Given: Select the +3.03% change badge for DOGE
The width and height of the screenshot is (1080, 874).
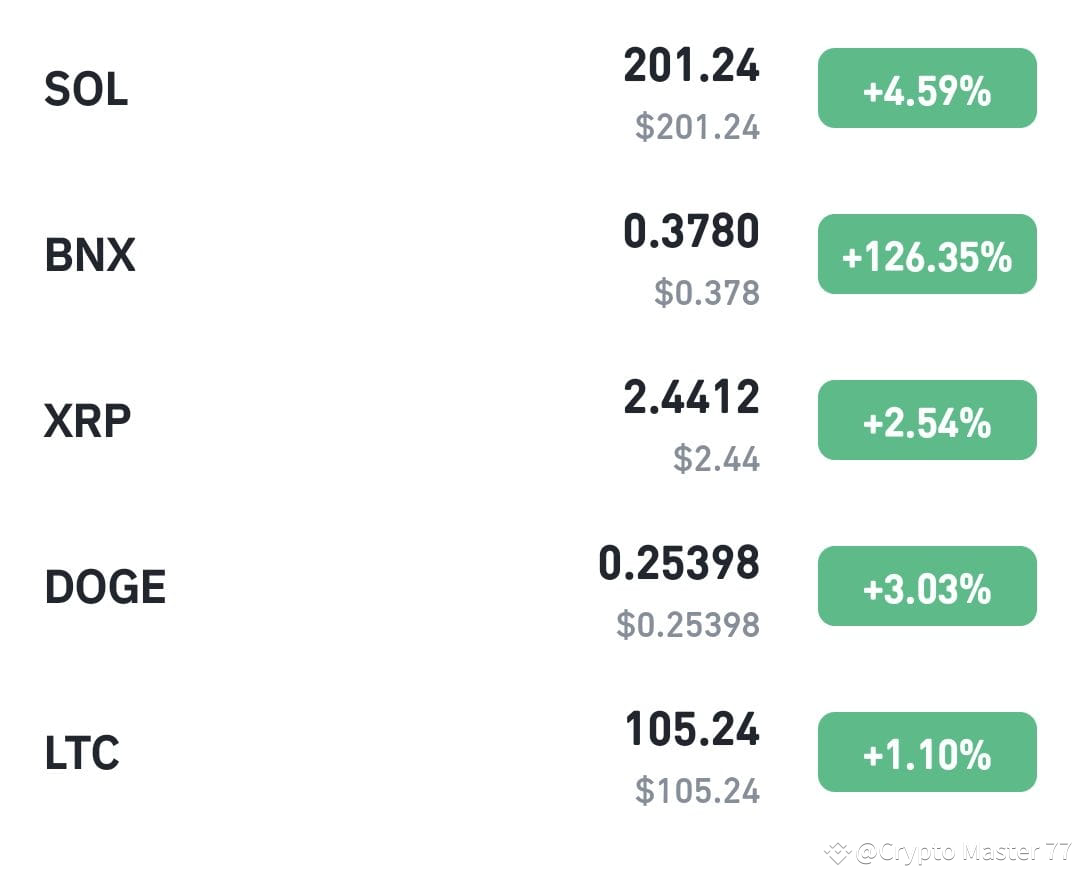Looking at the screenshot, I should pos(926,588).
